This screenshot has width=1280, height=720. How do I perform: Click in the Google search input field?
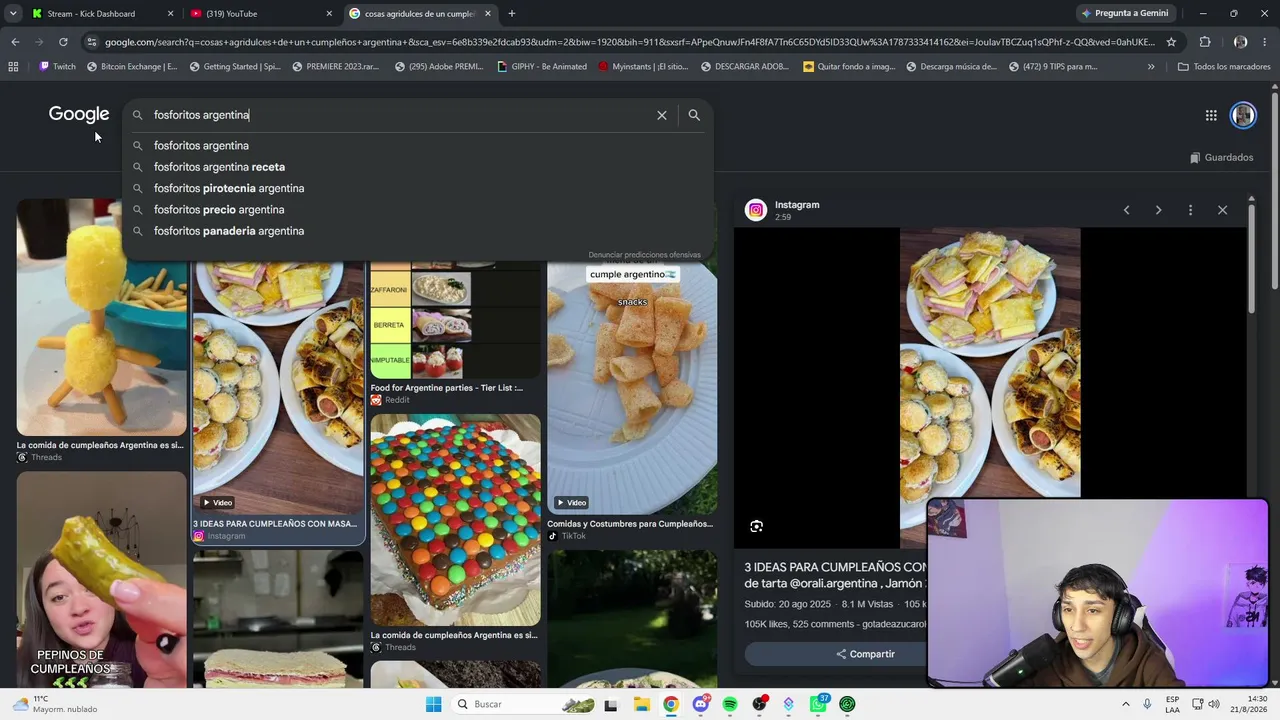coord(400,115)
